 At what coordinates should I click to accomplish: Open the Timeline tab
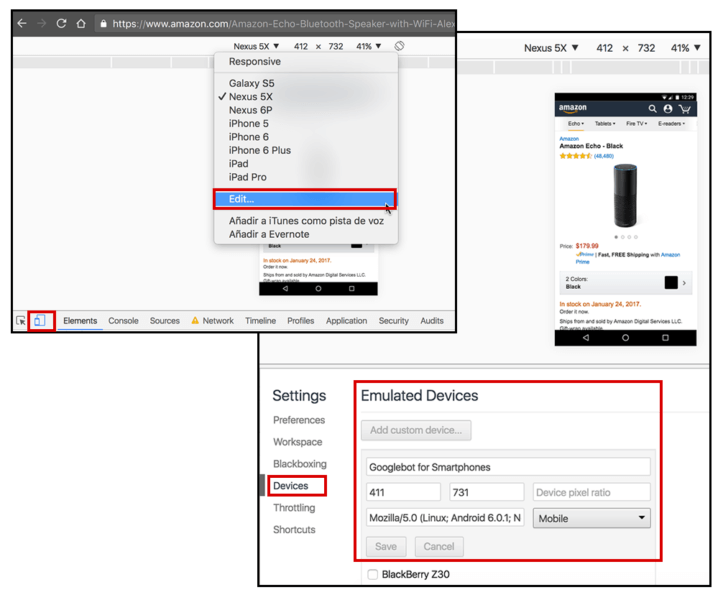tap(261, 321)
